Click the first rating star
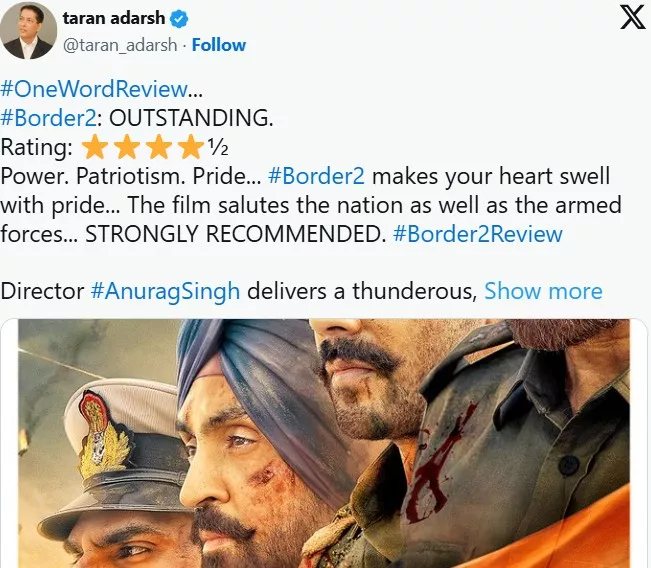This screenshot has width=651, height=568. (95, 147)
